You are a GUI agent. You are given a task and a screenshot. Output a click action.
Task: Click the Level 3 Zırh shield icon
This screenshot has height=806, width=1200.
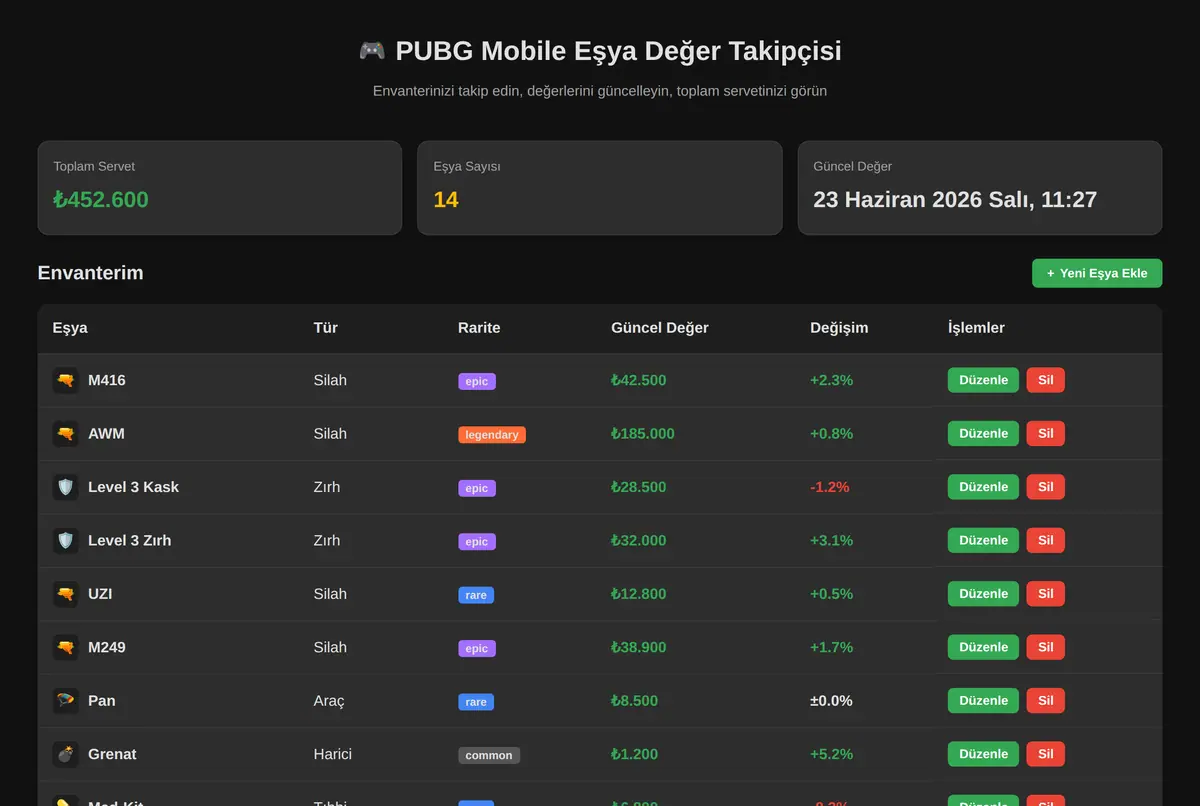click(65, 540)
